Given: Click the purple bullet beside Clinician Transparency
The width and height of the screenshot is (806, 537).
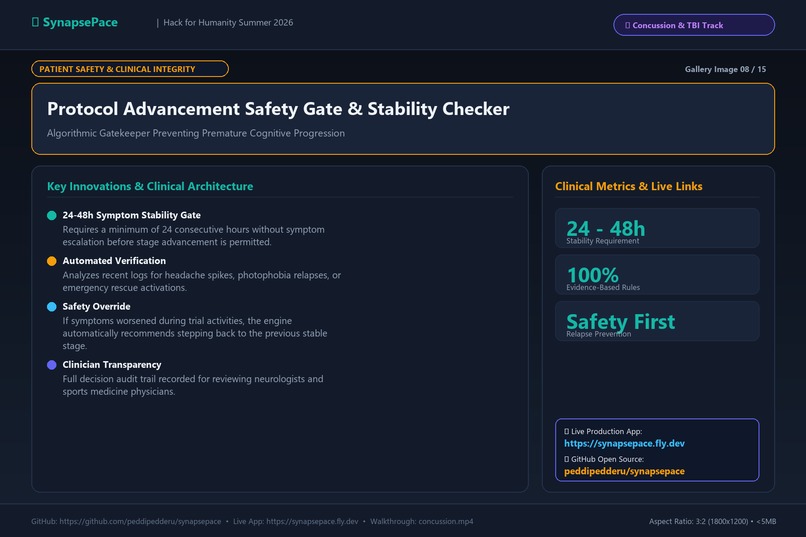Looking at the screenshot, I should click(51, 365).
